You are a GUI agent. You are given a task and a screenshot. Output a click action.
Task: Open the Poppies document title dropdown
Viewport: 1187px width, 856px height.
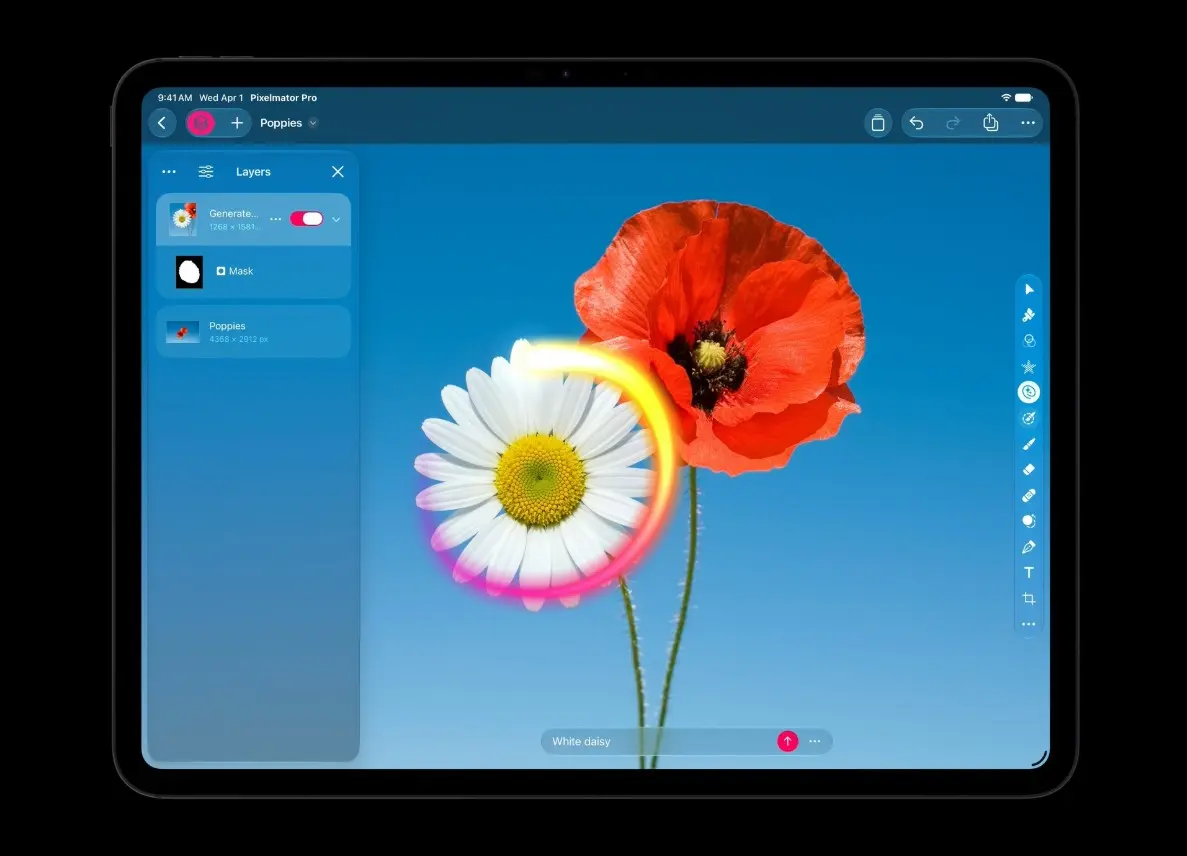(313, 123)
